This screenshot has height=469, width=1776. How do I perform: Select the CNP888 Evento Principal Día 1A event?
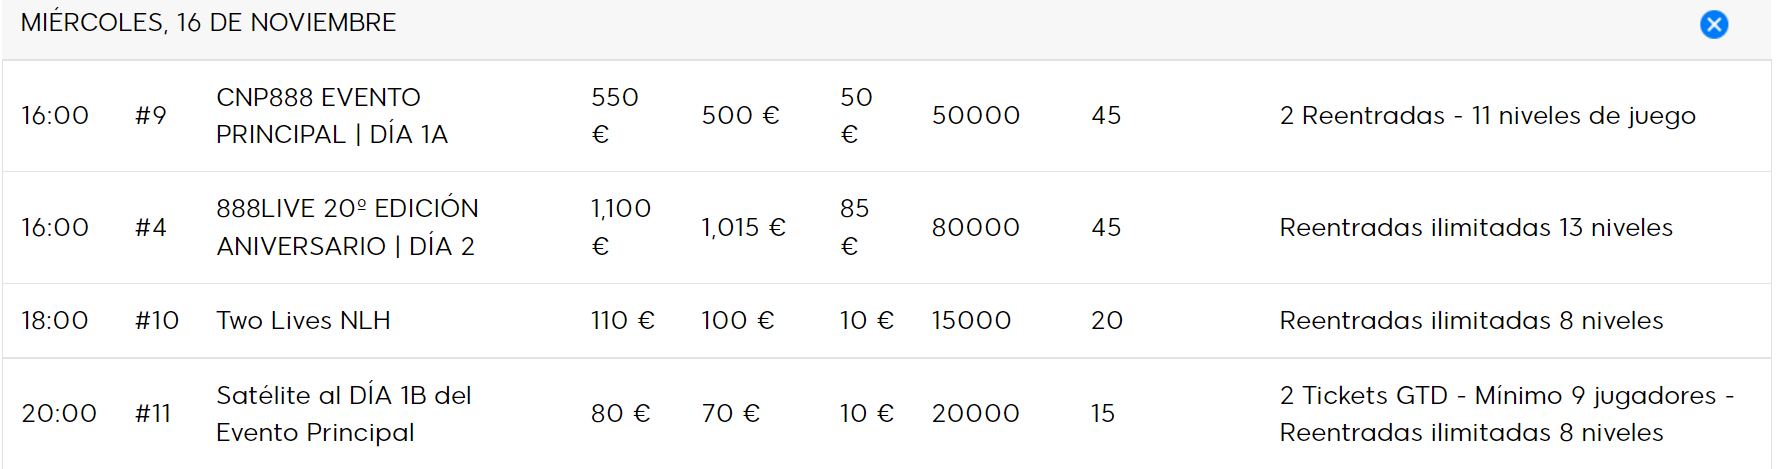332,116
